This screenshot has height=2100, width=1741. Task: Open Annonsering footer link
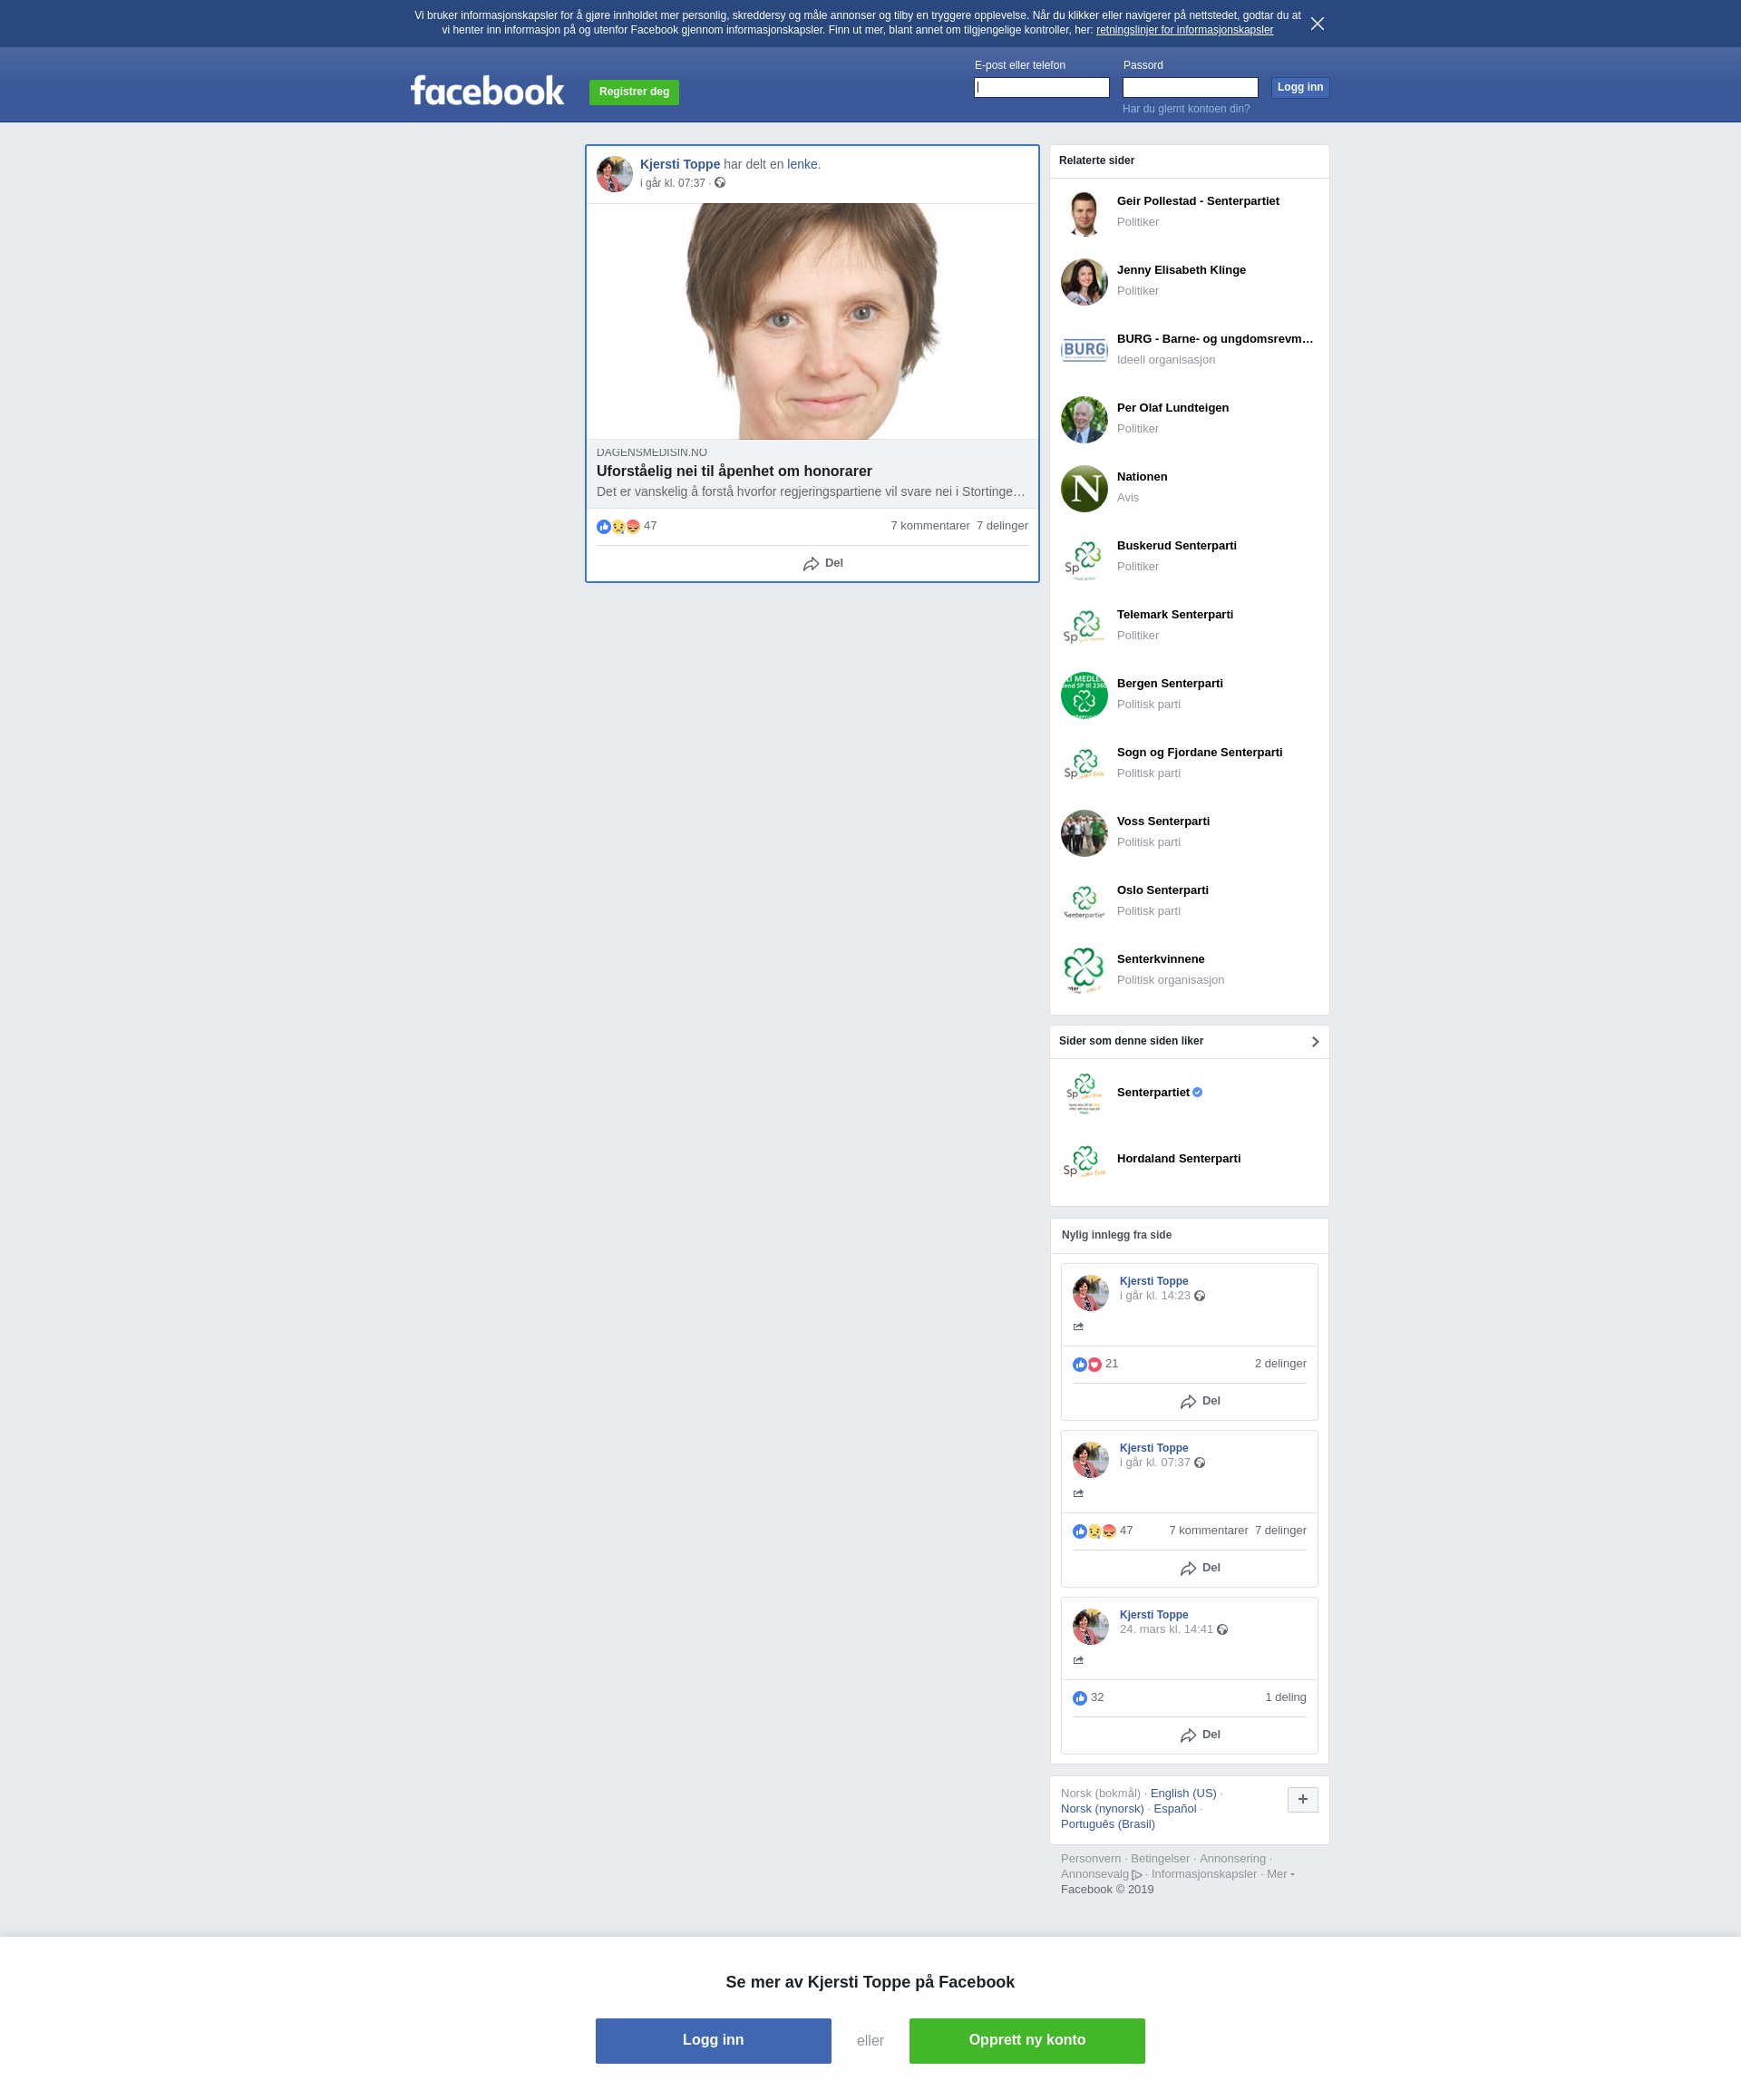(x=1232, y=1859)
